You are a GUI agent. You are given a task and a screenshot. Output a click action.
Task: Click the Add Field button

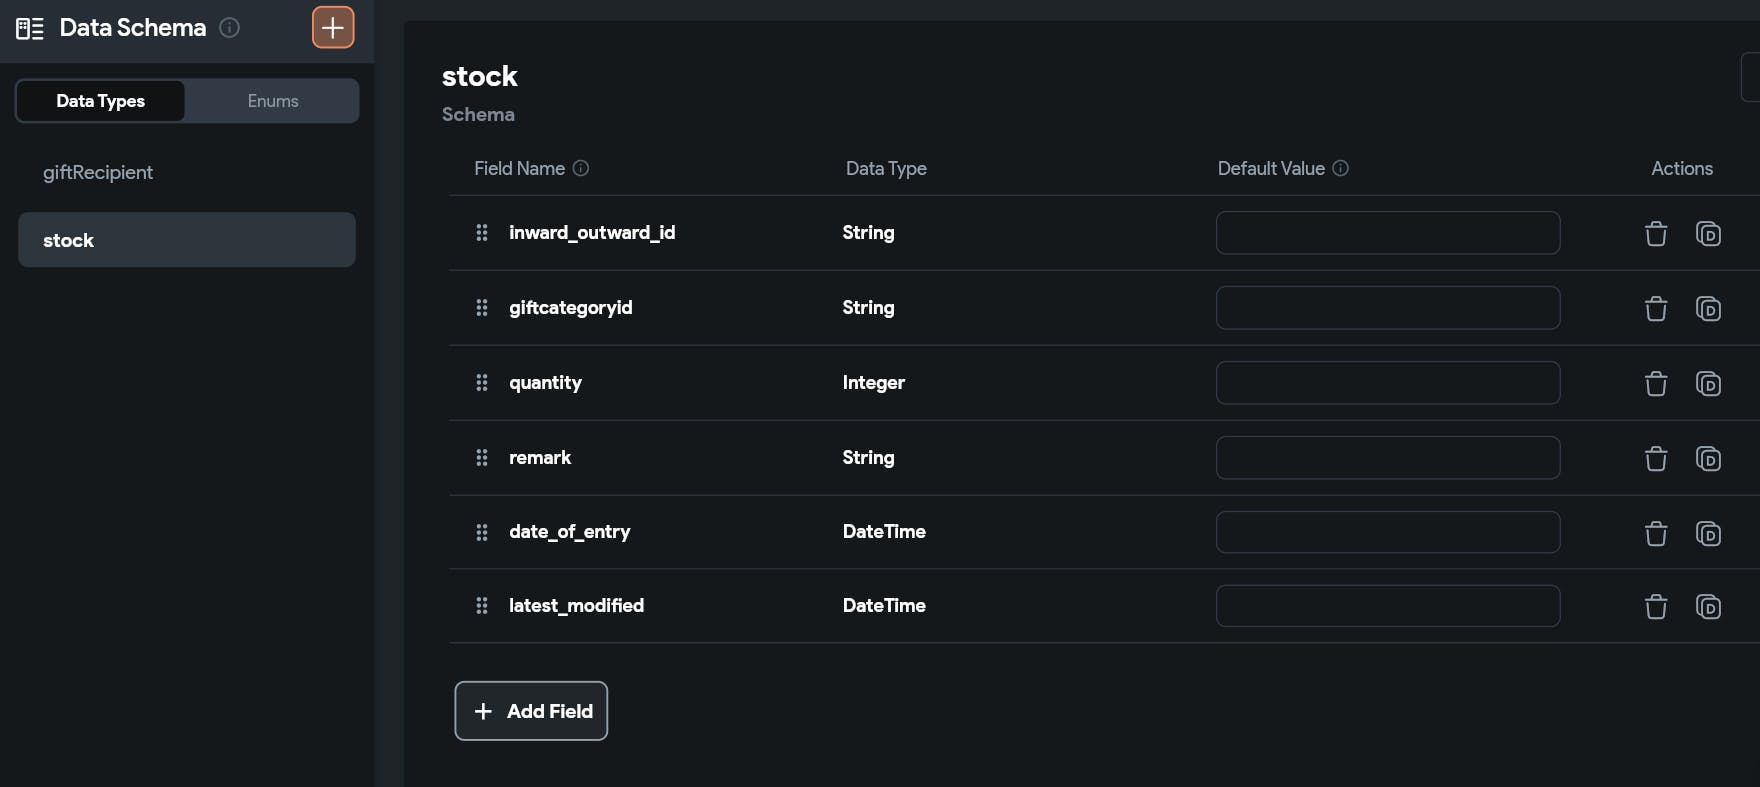[531, 711]
